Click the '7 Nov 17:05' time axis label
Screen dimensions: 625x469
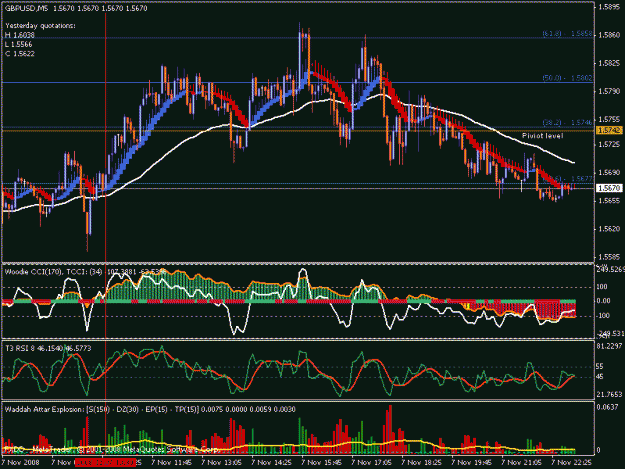click(371, 462)
